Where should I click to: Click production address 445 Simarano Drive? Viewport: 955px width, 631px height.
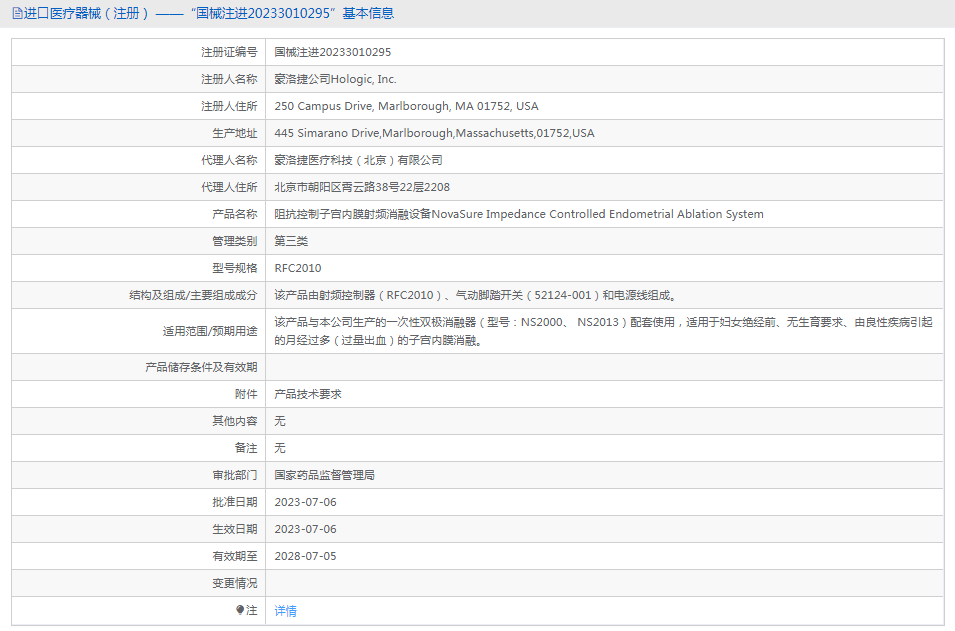point(434,133)
